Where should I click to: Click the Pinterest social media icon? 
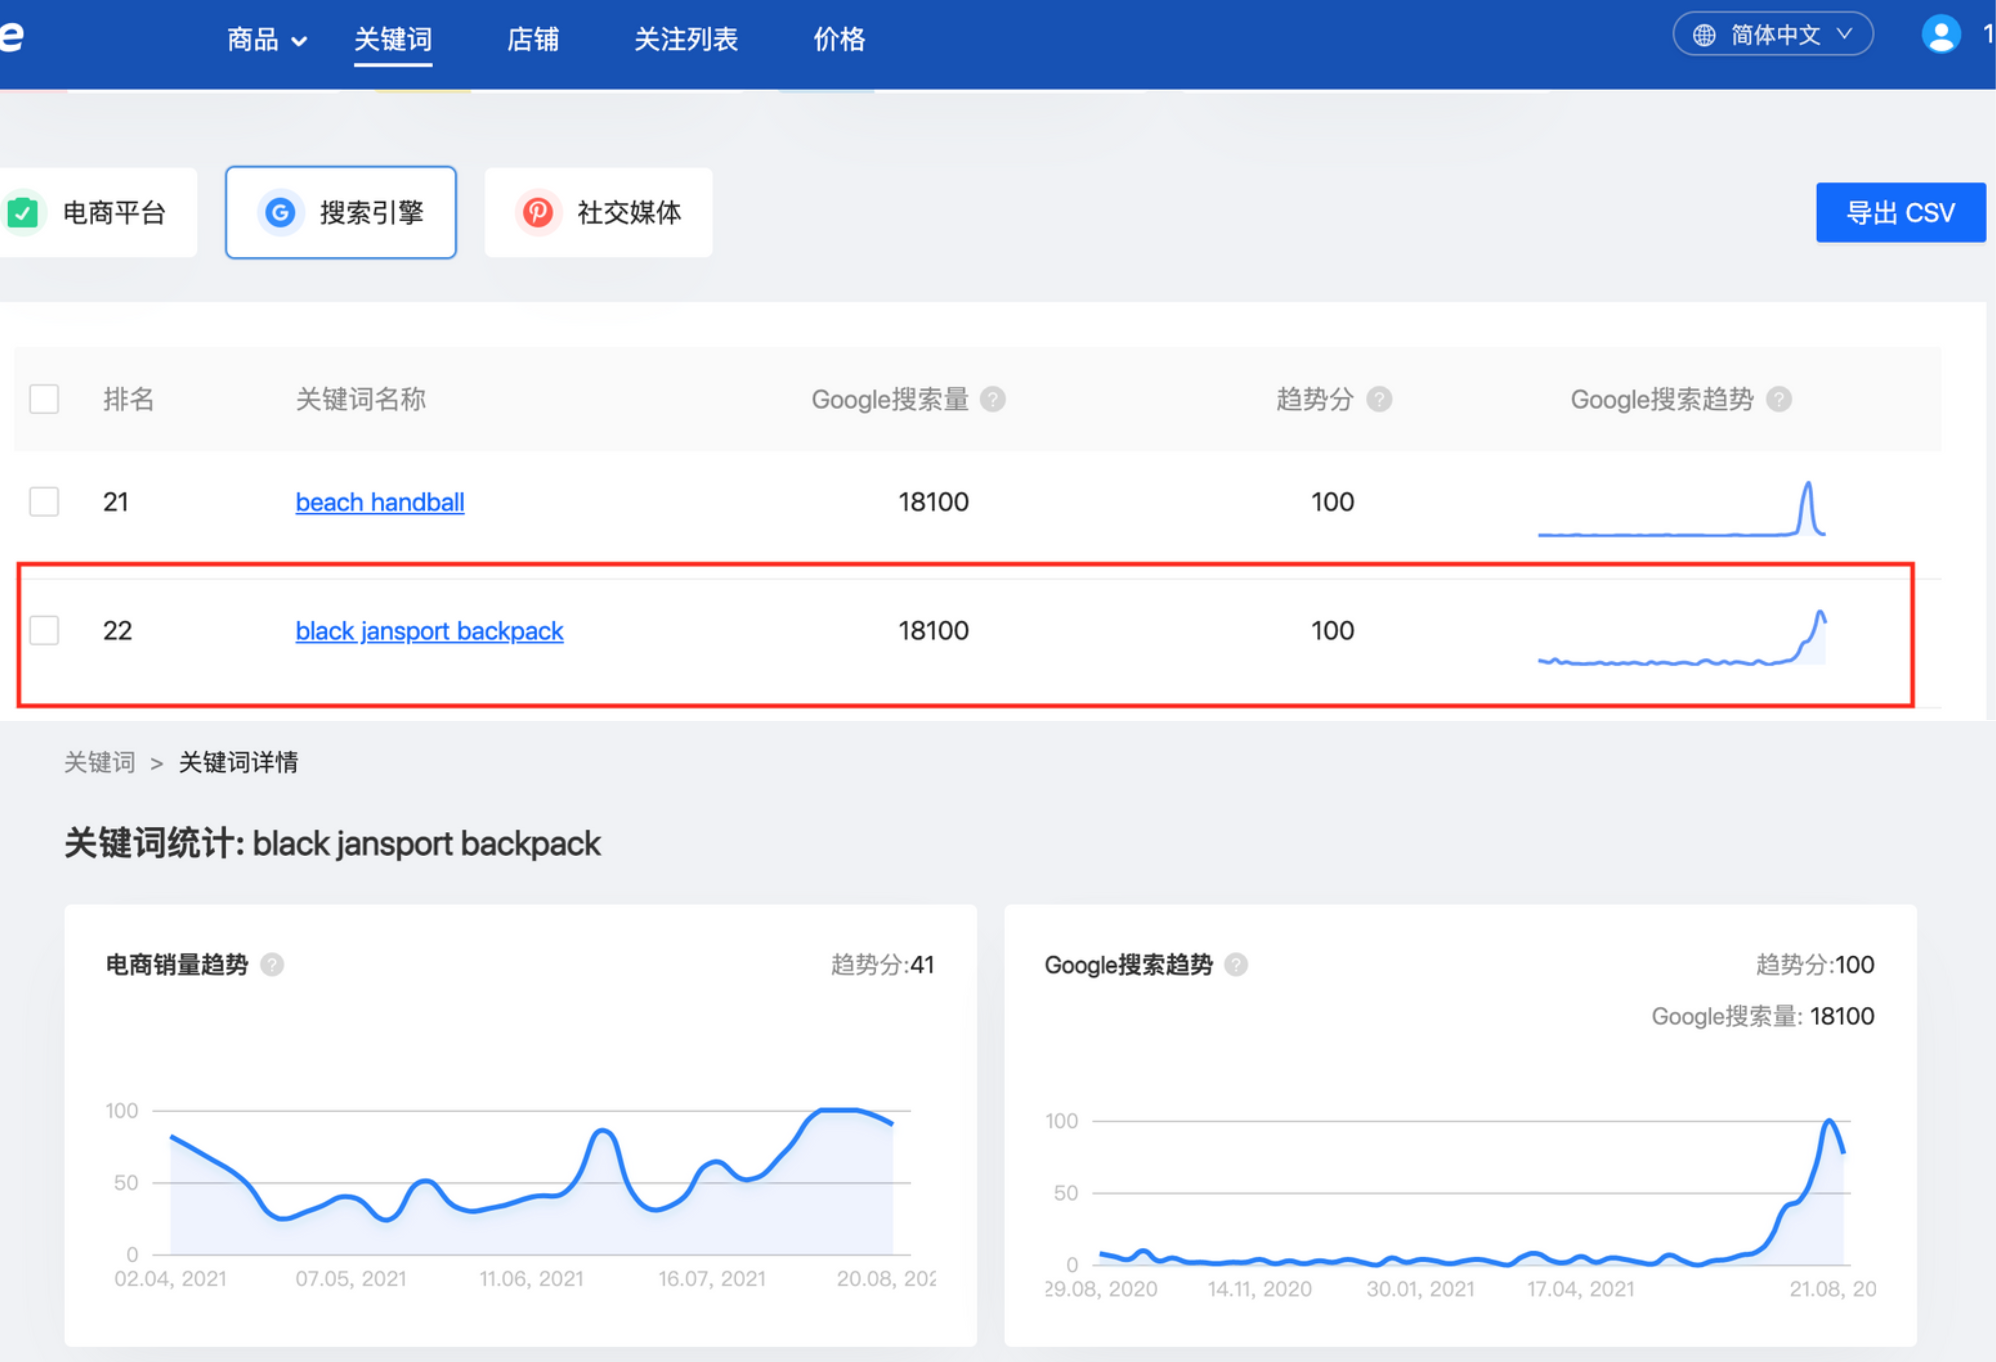coord(538,212)
